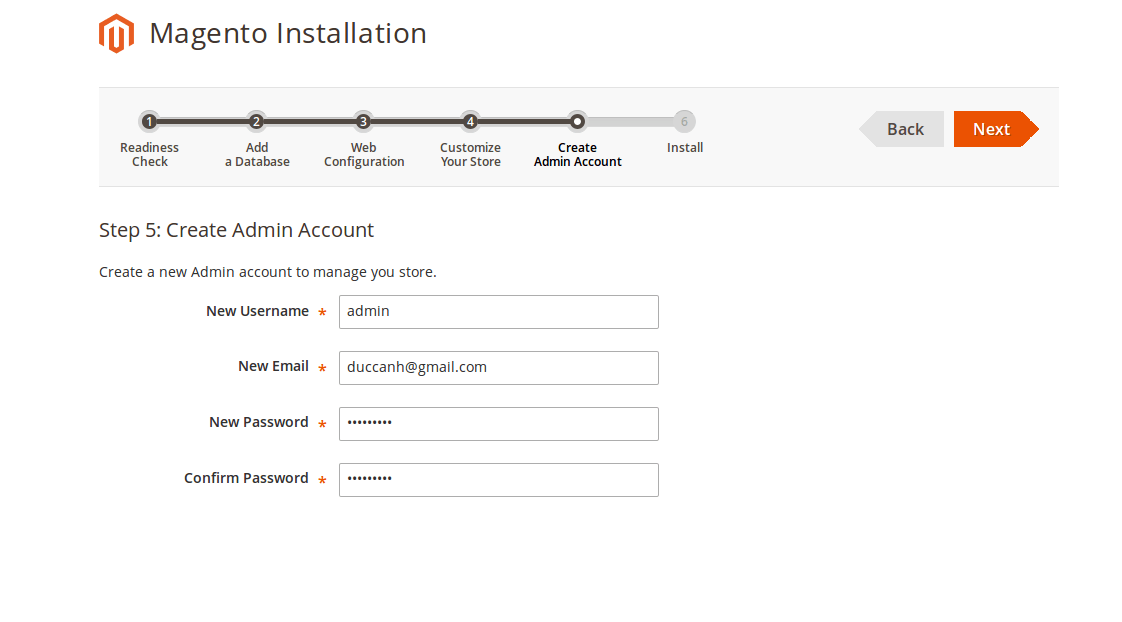Go to step 4 Customize Your Store circle
This screenshot has height=622, width=1122.
click(470, 122)
